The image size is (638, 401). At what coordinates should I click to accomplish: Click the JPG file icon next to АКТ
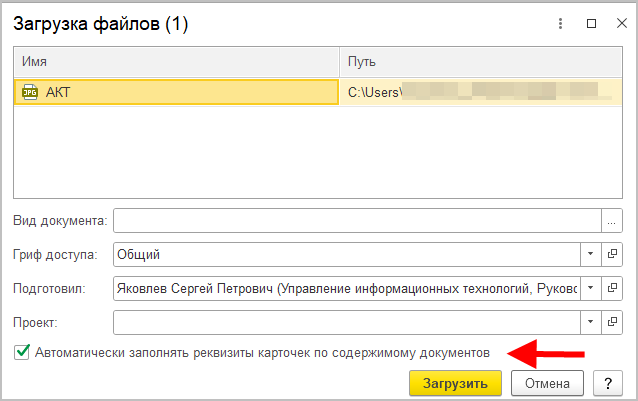29,92
